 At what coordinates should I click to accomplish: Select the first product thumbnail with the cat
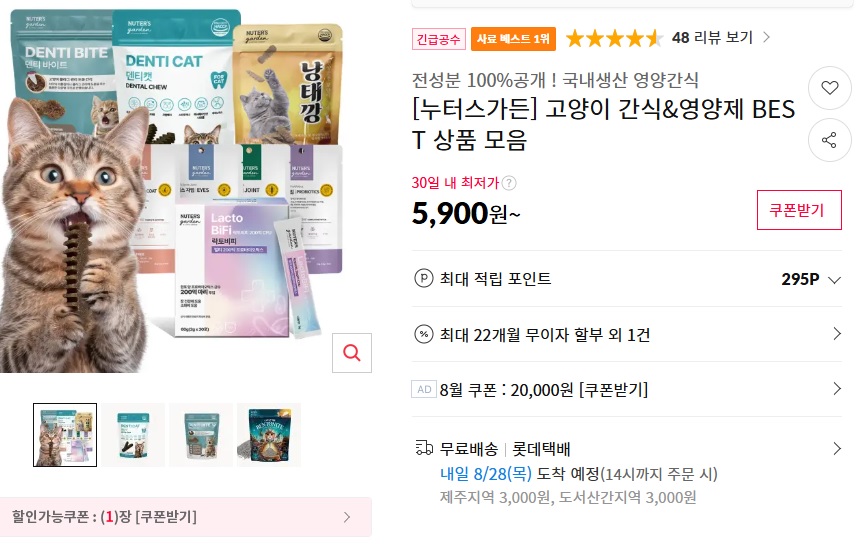click(65, 435)
